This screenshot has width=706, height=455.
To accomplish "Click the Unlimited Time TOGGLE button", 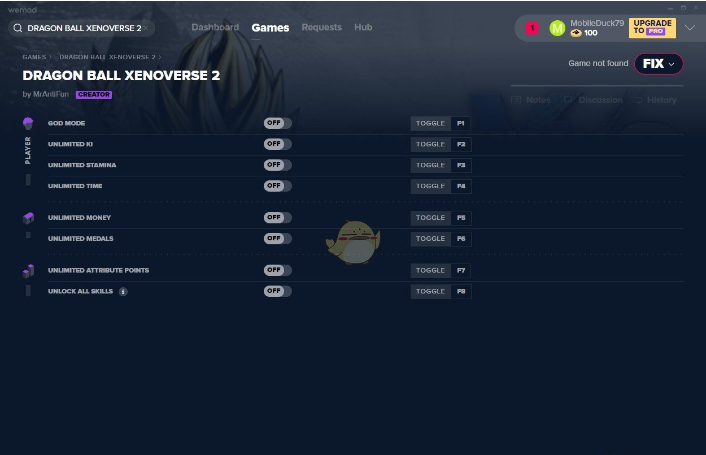I will (x=430, y=186).
